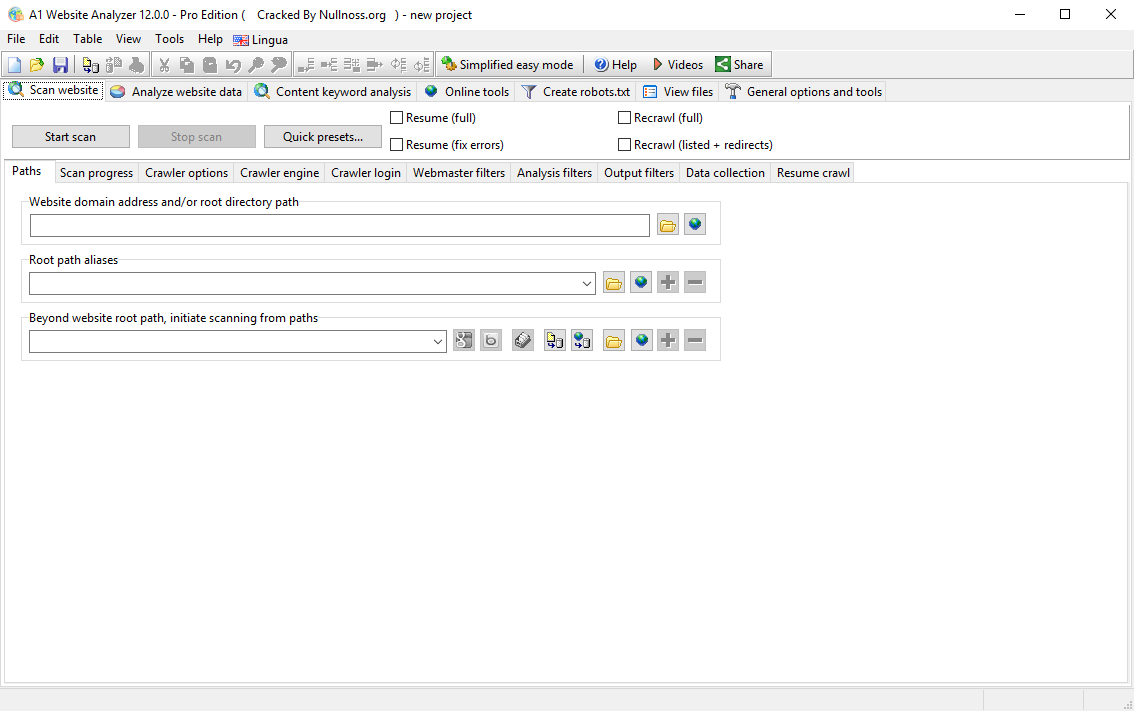Open a project with the folder toolbar icon
The height and width of the screenshot is (711, 1134).
tap(37, 65)
